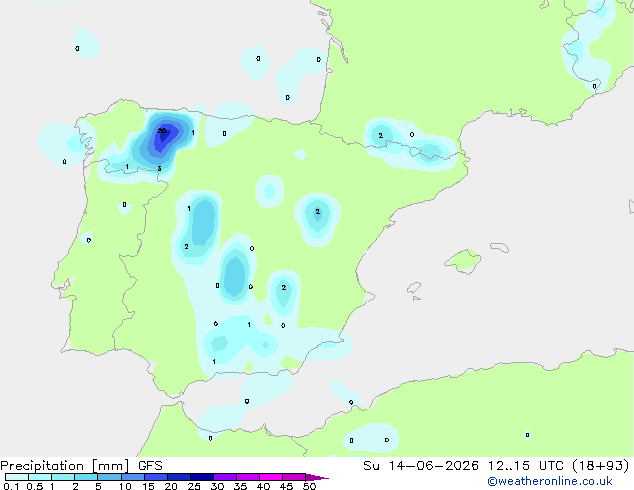Screen dimensions: 634x490
Task: Click the 45 legend tick label
Action: (286, 486)
